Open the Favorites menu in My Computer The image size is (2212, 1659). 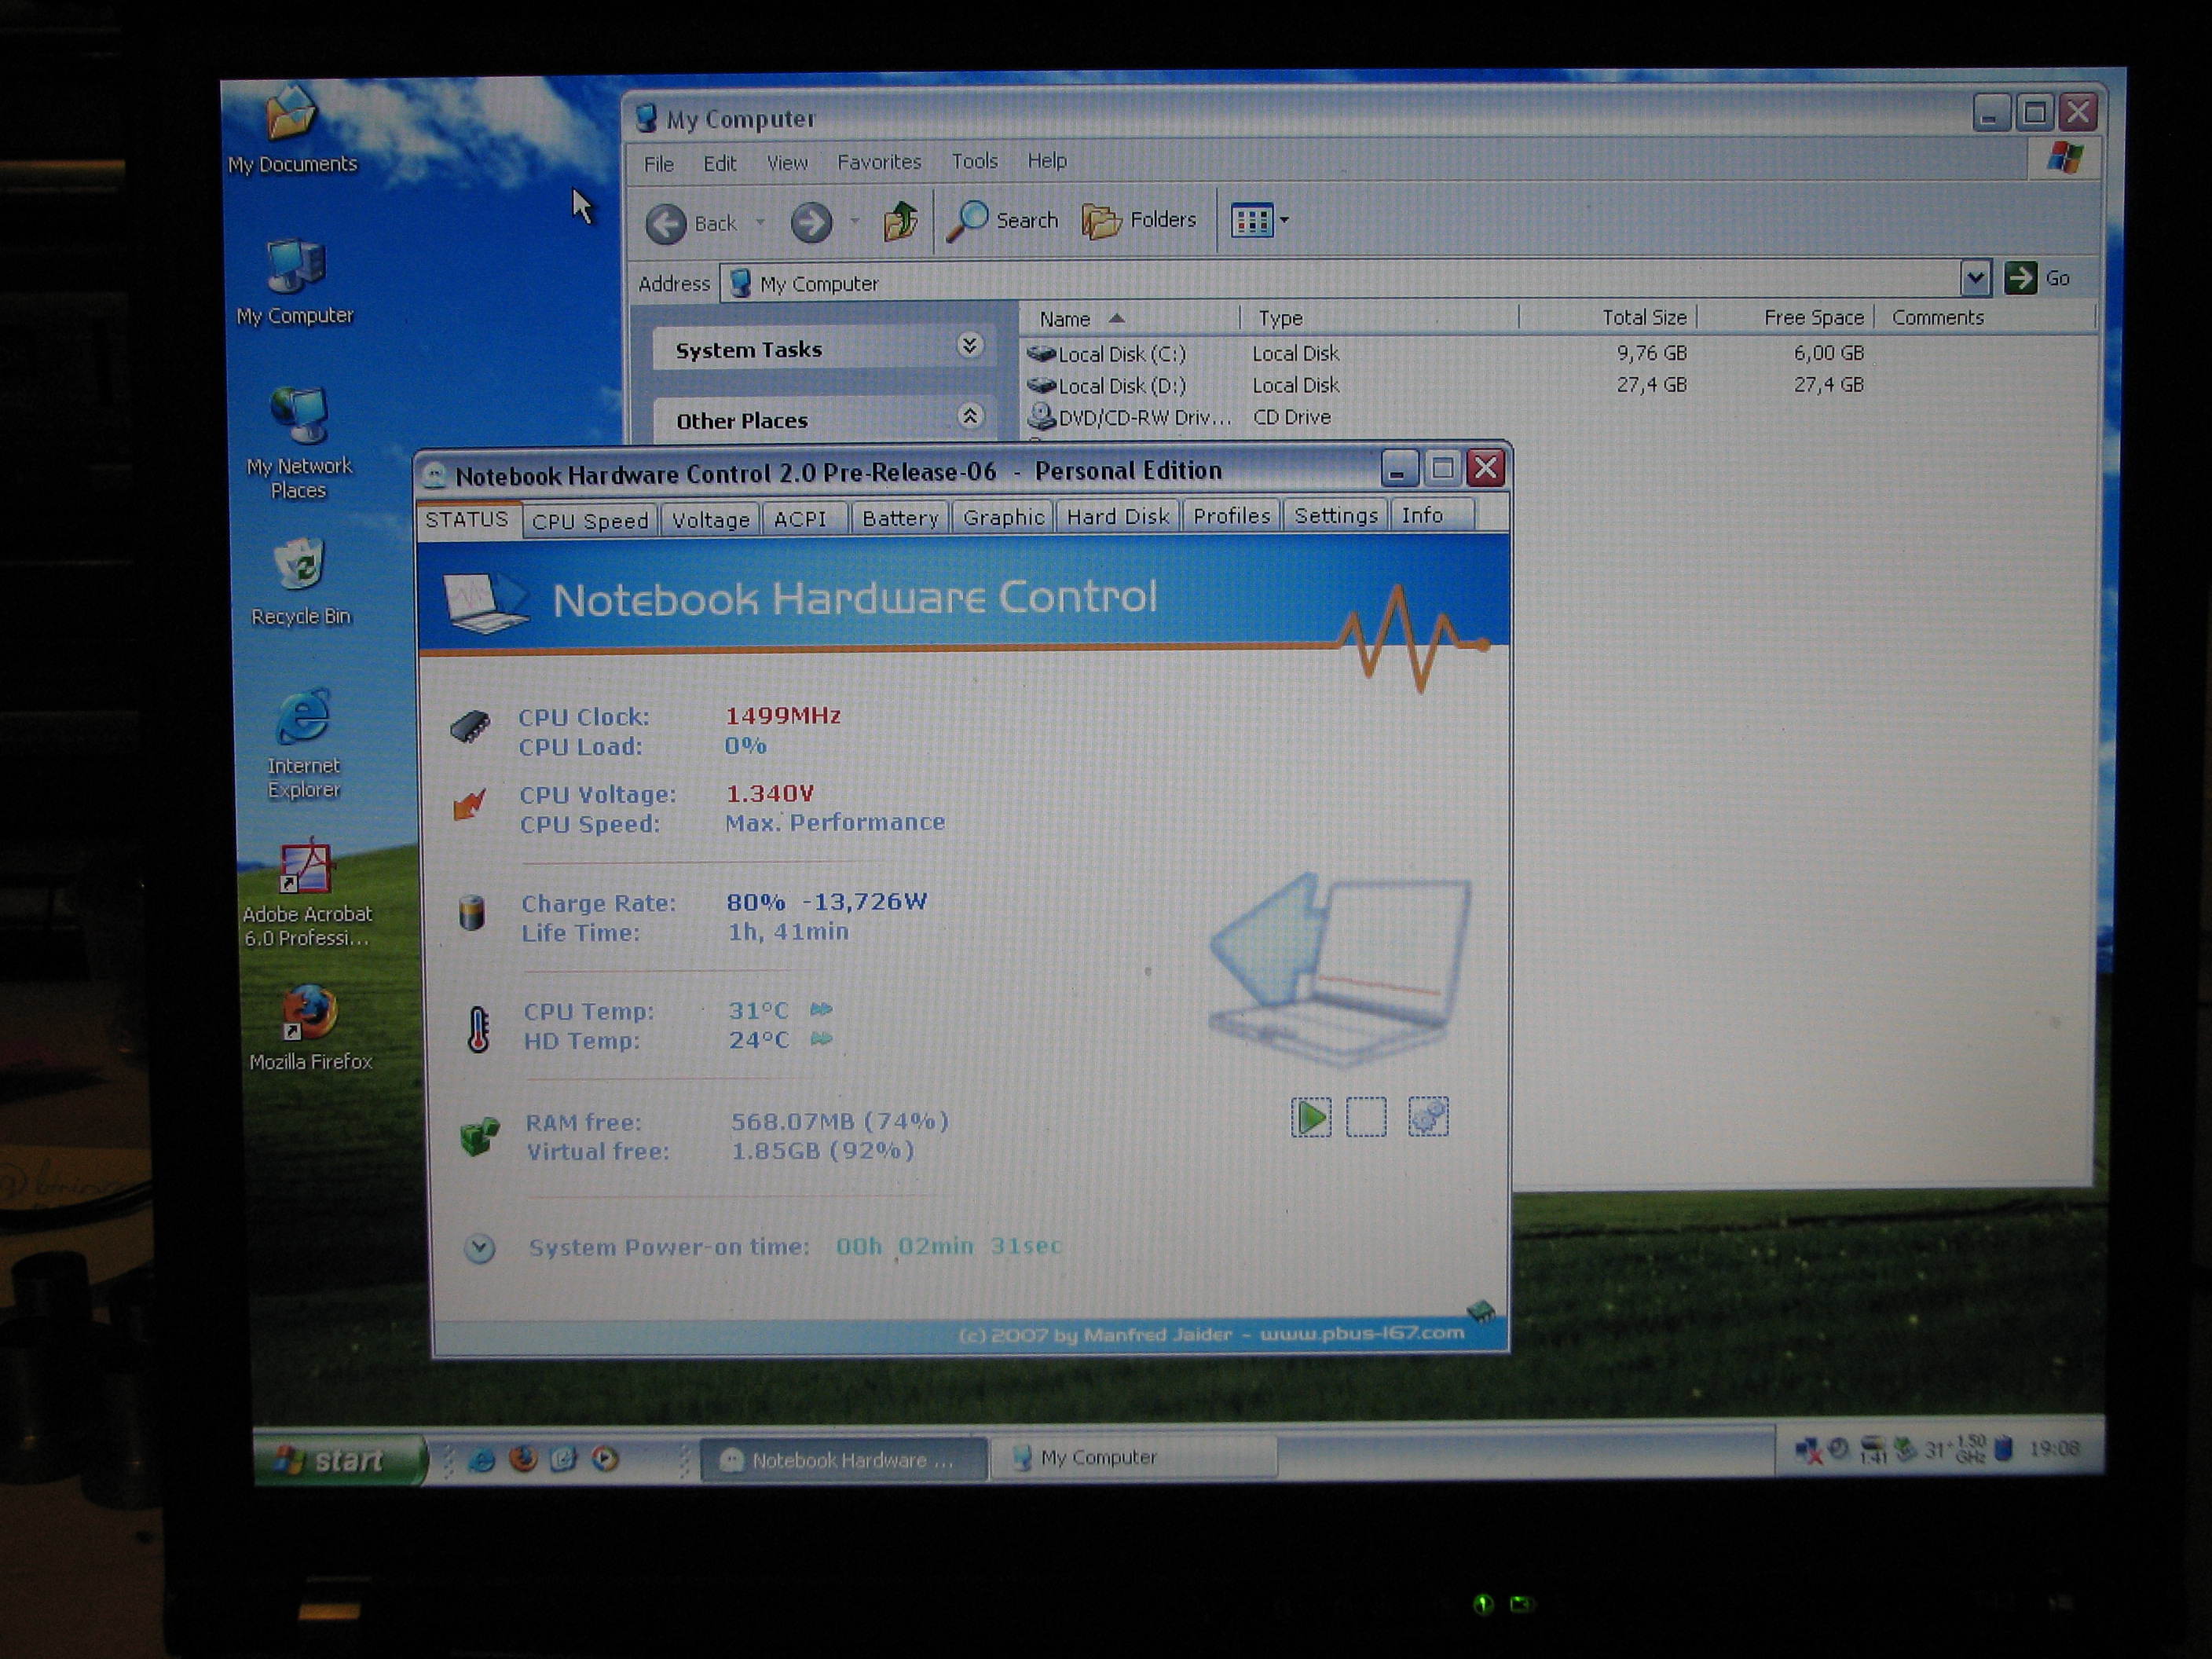coord(879,161)
